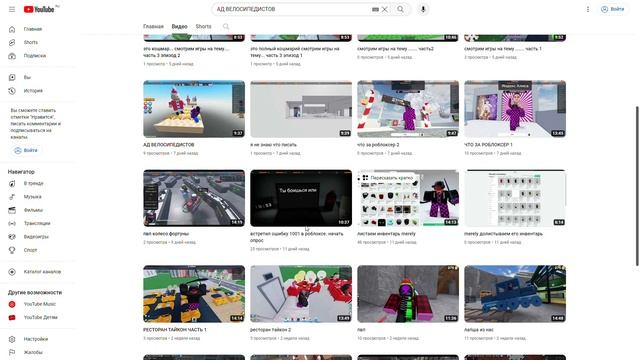Click Войти in the sidebar prompt
640x360 pixels.
pyautogui.click(x=26, y=150)
